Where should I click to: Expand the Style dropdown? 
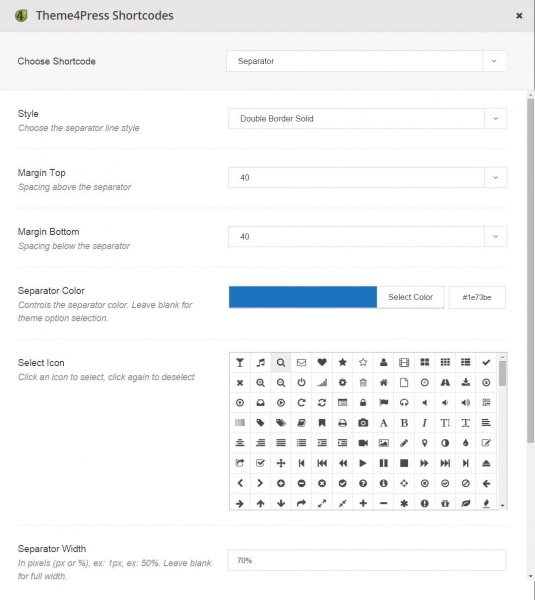pos(367,119)
